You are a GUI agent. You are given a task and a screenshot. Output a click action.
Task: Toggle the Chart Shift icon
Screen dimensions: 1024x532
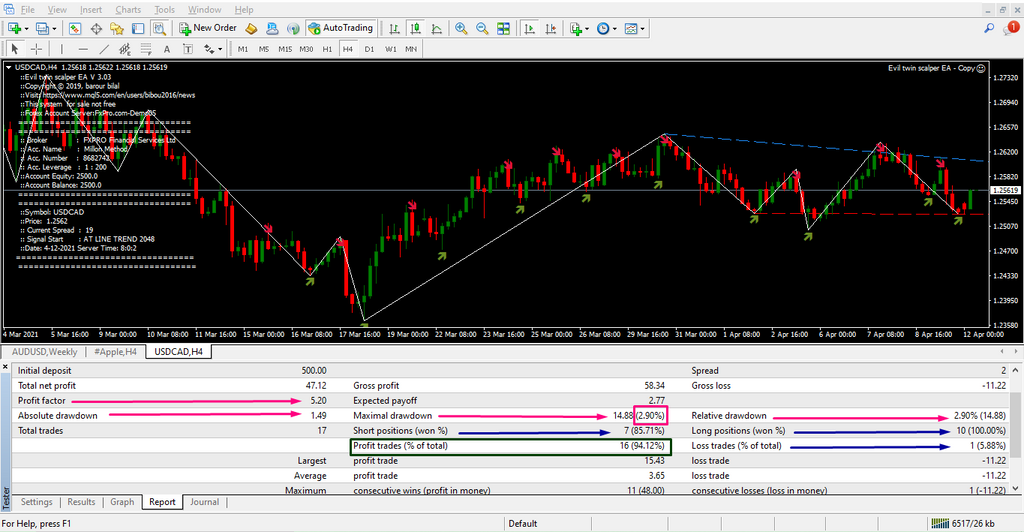551,28
